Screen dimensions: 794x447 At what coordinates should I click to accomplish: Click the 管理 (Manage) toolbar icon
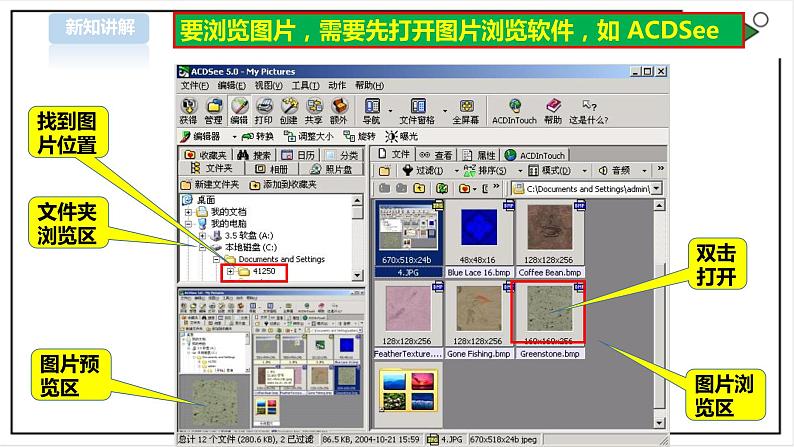click(214, 110)
